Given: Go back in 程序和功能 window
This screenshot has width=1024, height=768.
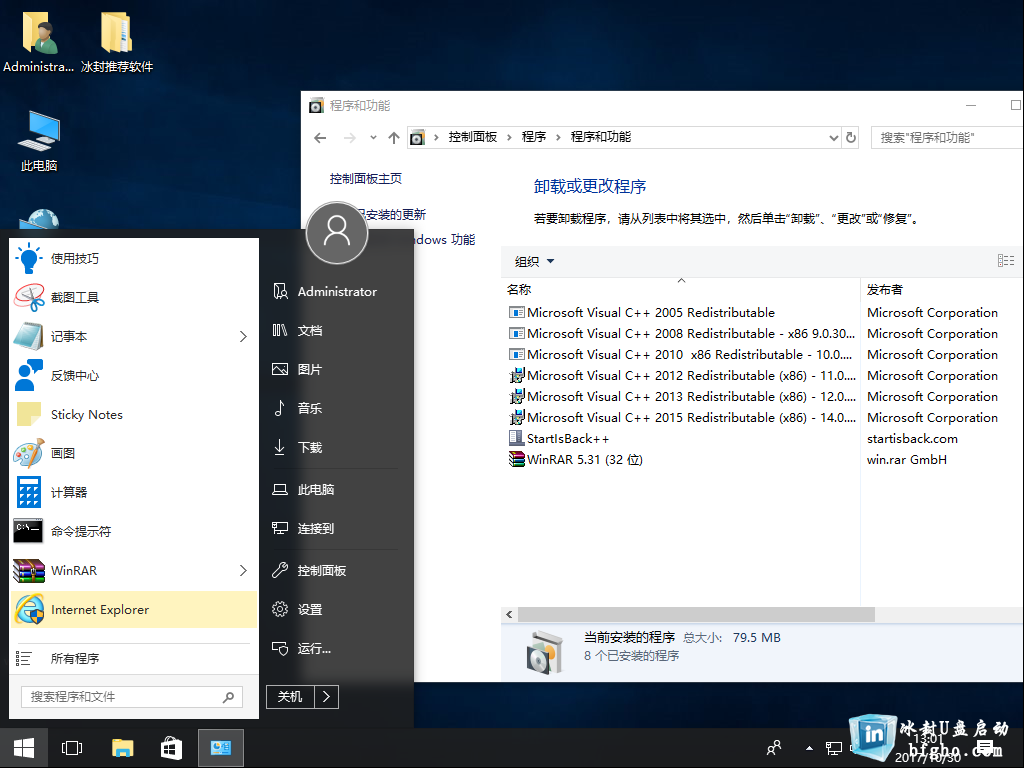Looking at the screenshot, I should (x=320, y=138).
